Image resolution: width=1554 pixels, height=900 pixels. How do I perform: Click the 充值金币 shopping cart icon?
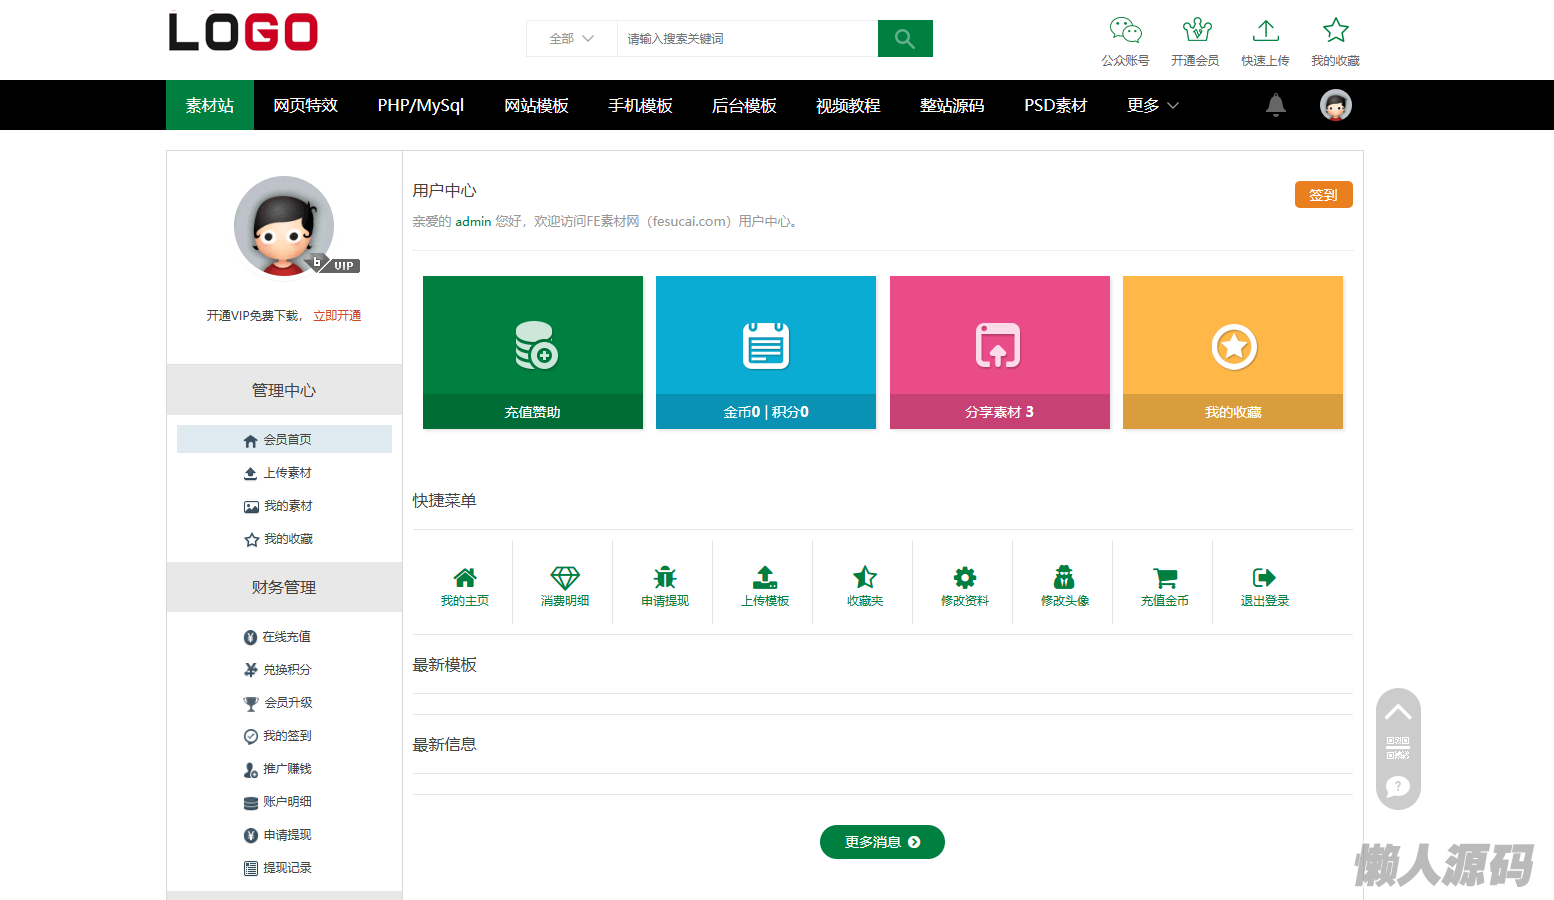[x=1164, y=578]
